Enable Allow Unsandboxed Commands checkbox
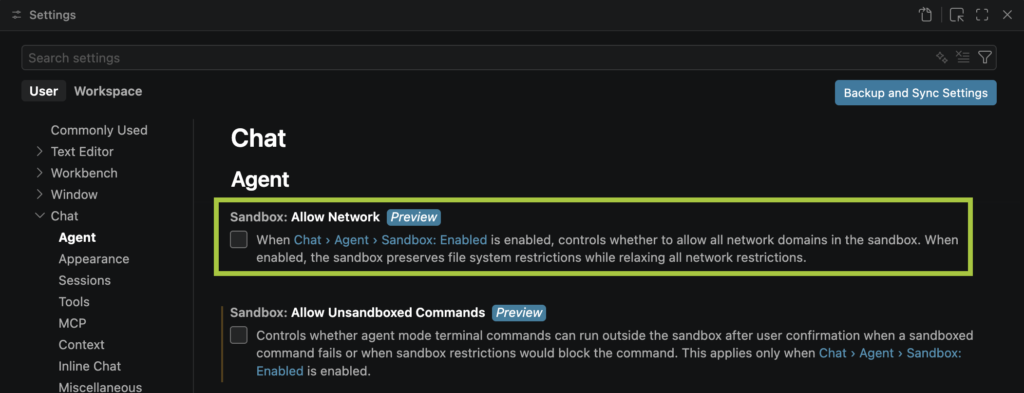The height and width of the screenshot is (393, 1024). click(x=239, y=336)
